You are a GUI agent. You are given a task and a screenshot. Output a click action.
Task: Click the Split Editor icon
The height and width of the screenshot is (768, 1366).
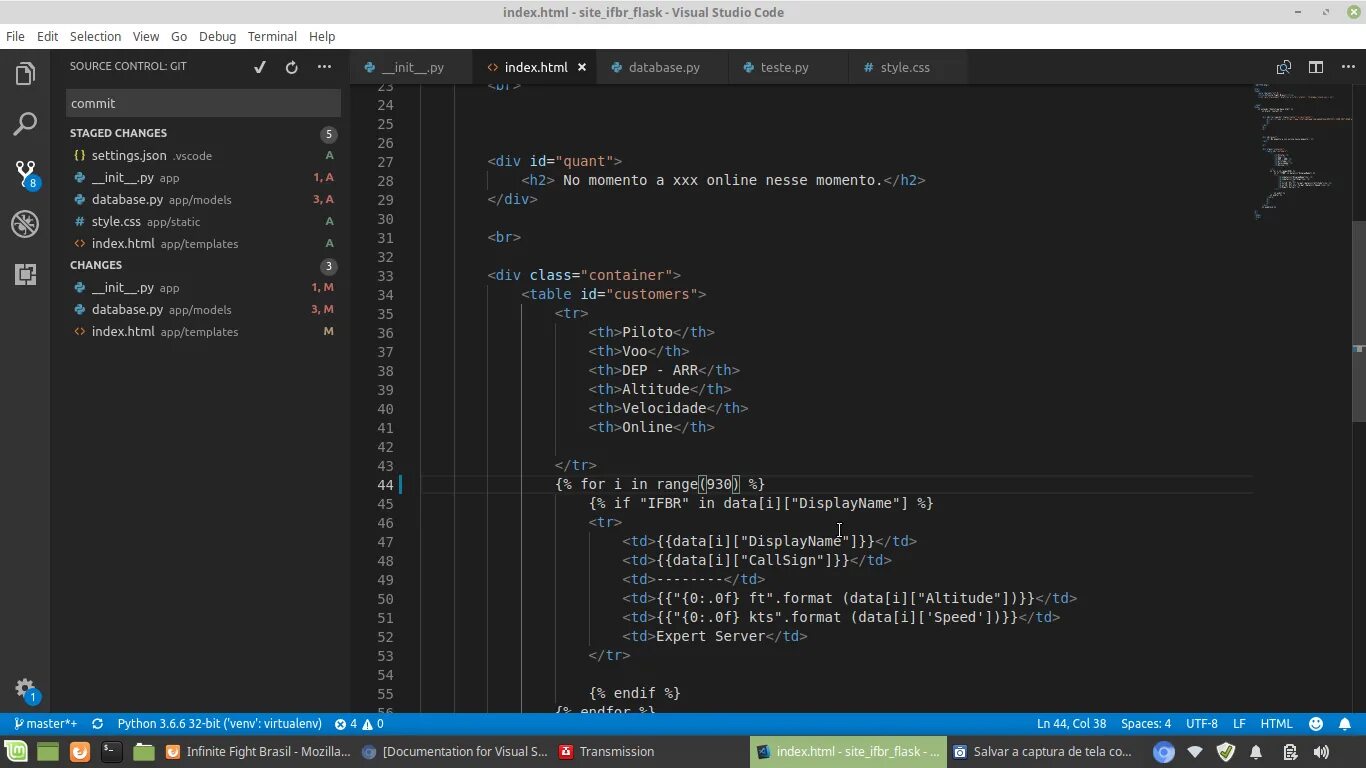1316,67
